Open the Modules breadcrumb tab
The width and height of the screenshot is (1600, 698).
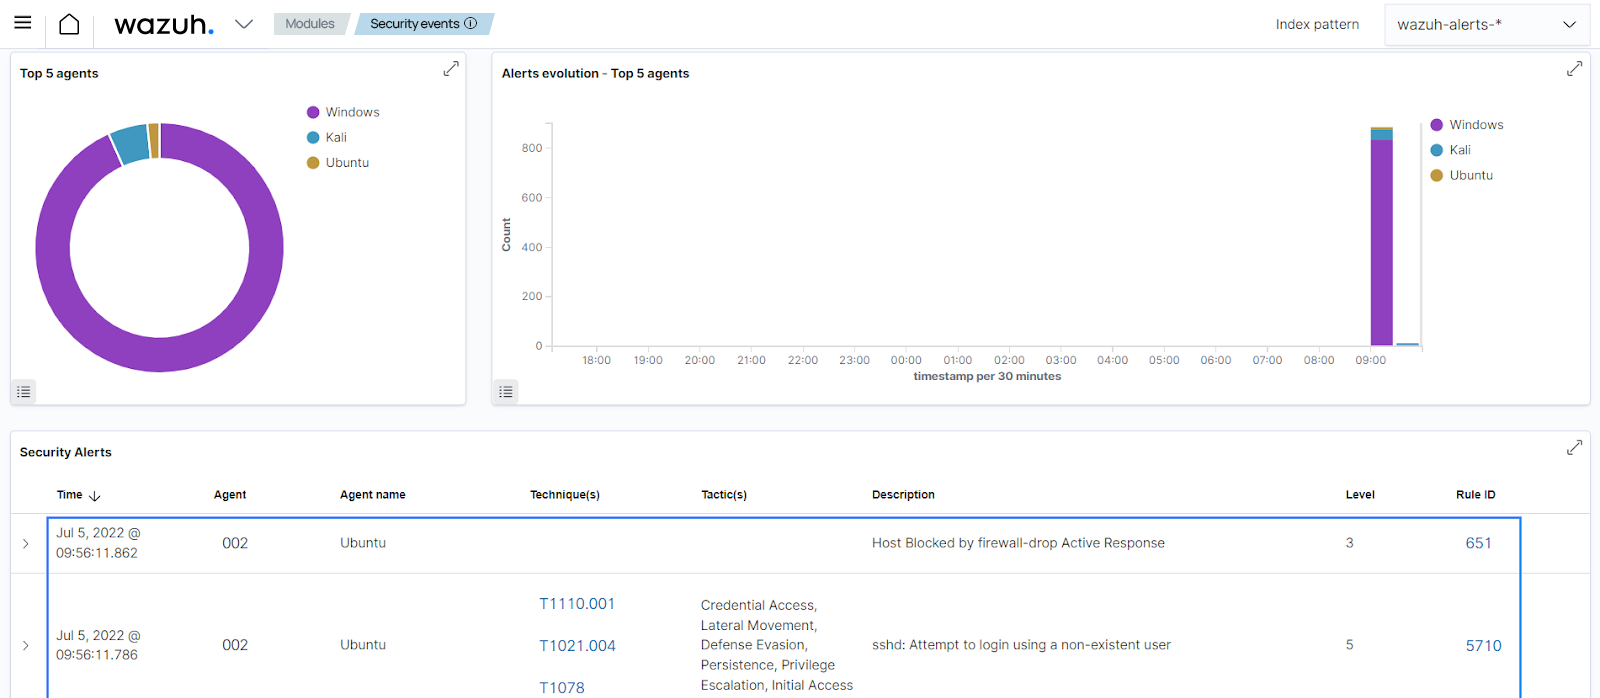pos(310,24)
